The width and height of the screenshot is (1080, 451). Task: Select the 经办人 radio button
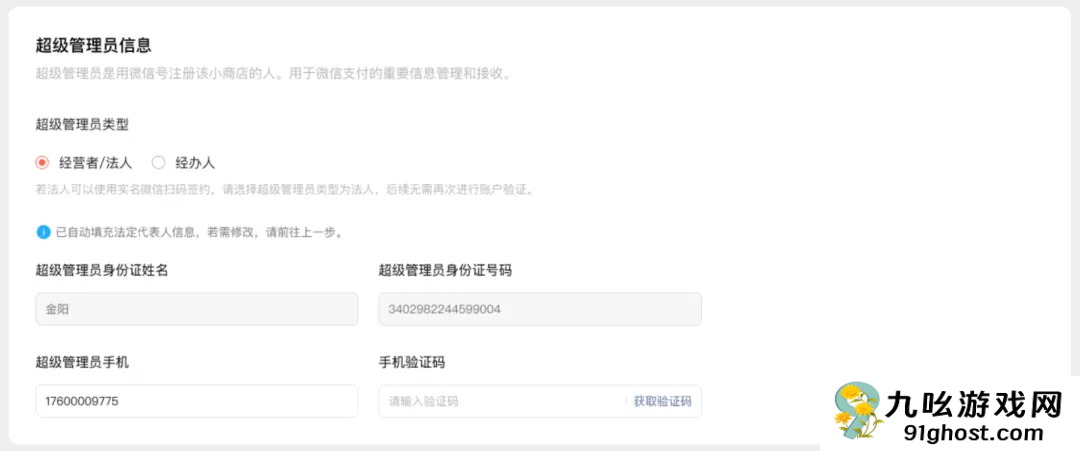(x=158, y=162)
